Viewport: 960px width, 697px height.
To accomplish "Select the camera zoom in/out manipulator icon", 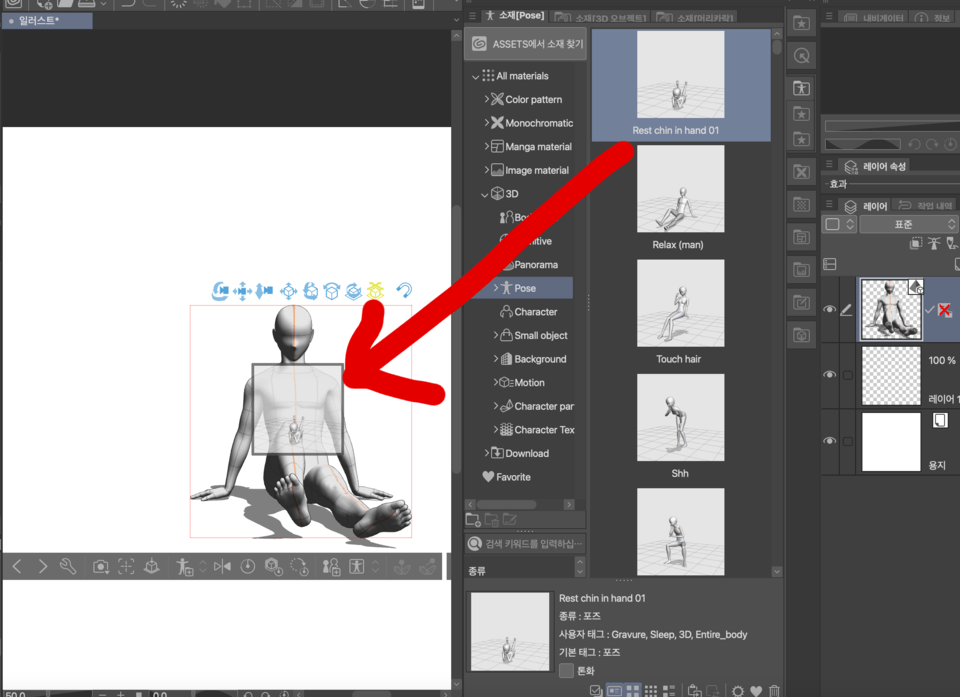I will coord(264,290).
